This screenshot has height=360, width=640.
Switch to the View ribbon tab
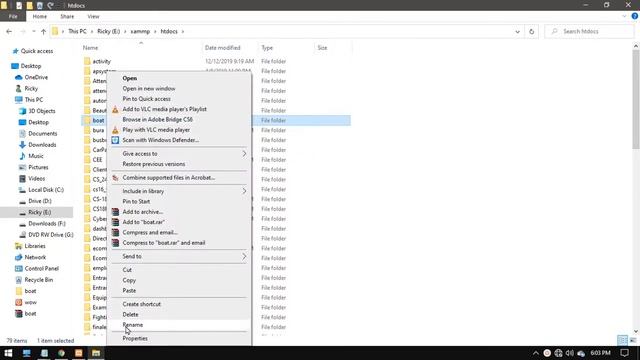click(93, 16)
